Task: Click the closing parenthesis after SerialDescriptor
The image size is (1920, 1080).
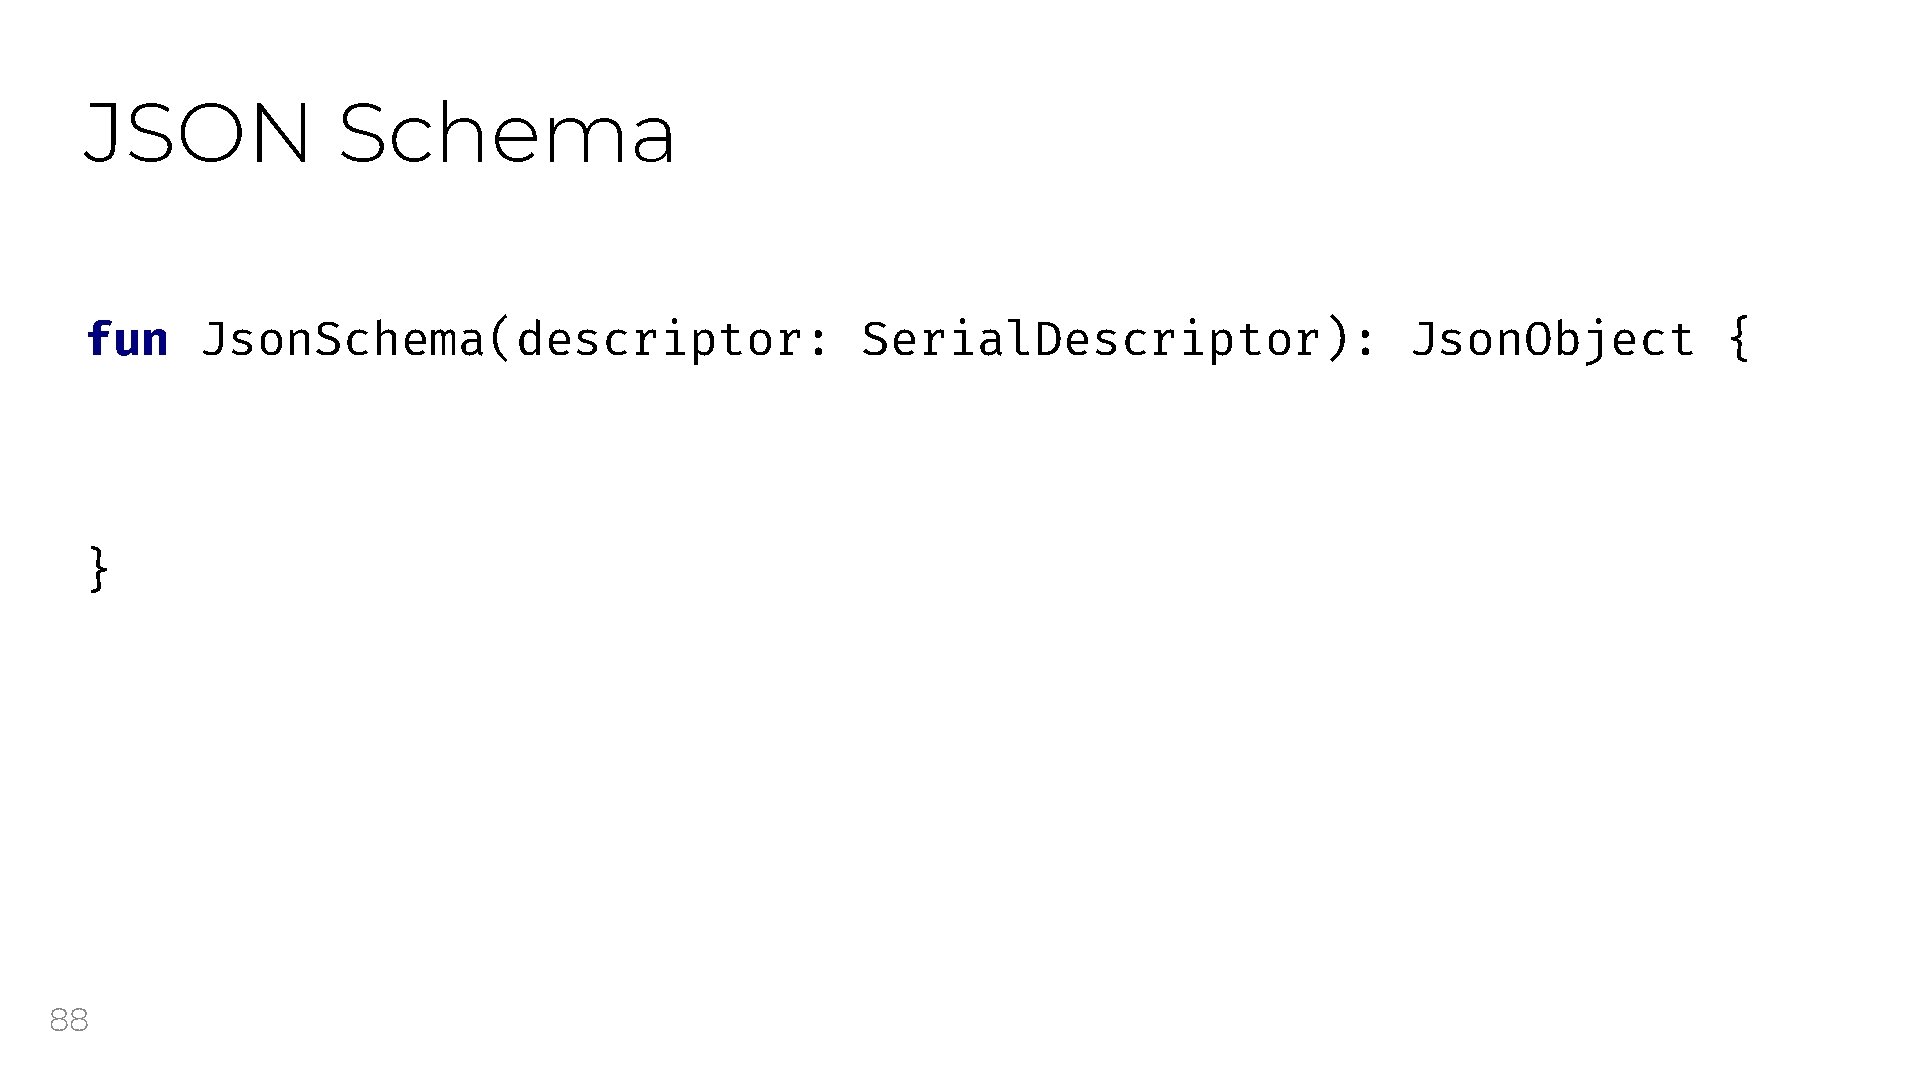Action: pos(1339,340)
